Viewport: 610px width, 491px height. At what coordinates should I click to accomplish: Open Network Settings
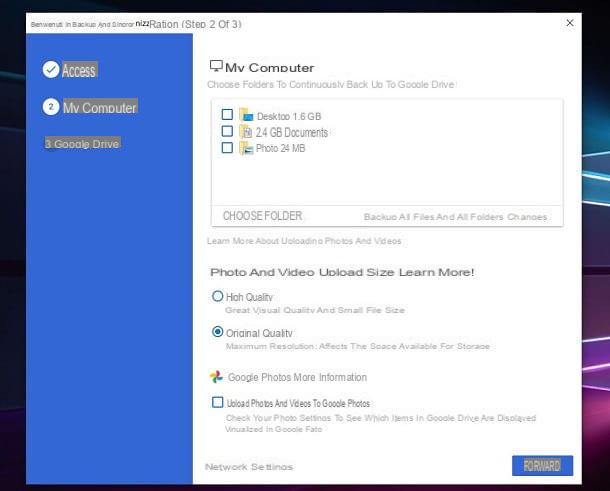click(x=249, y=467)
